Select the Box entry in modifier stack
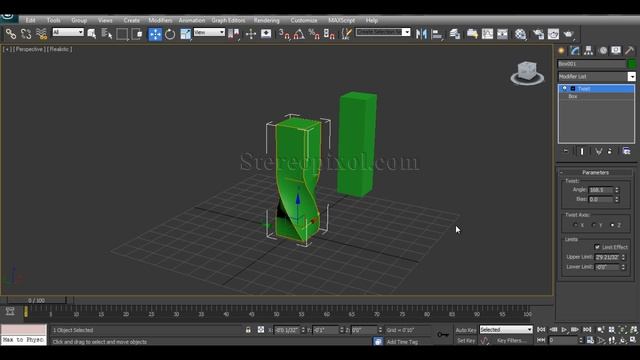 (x=573, y=97)
